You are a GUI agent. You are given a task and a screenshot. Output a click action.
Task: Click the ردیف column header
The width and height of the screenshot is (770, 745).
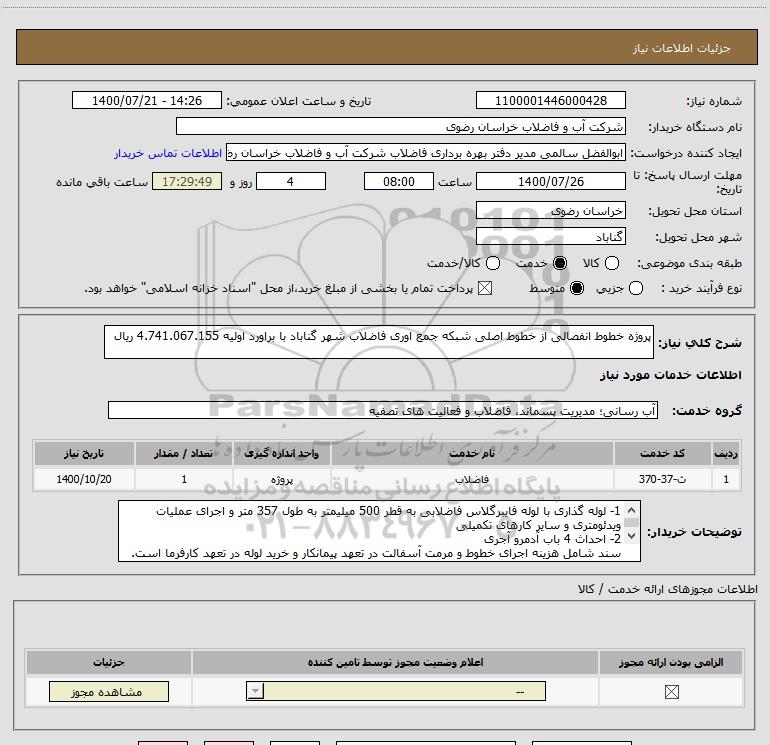click(726, 453)
